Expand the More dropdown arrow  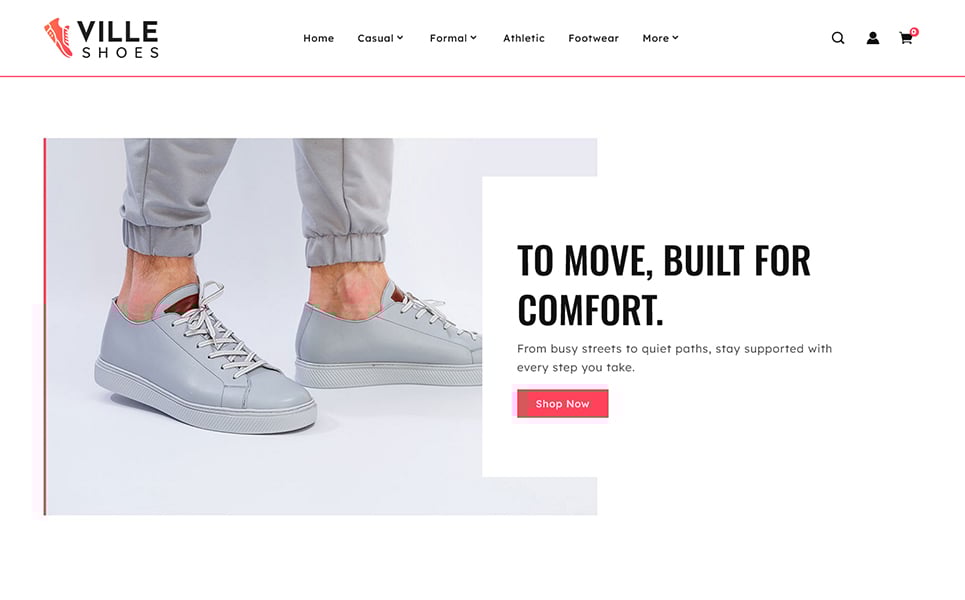coord(675,38)
